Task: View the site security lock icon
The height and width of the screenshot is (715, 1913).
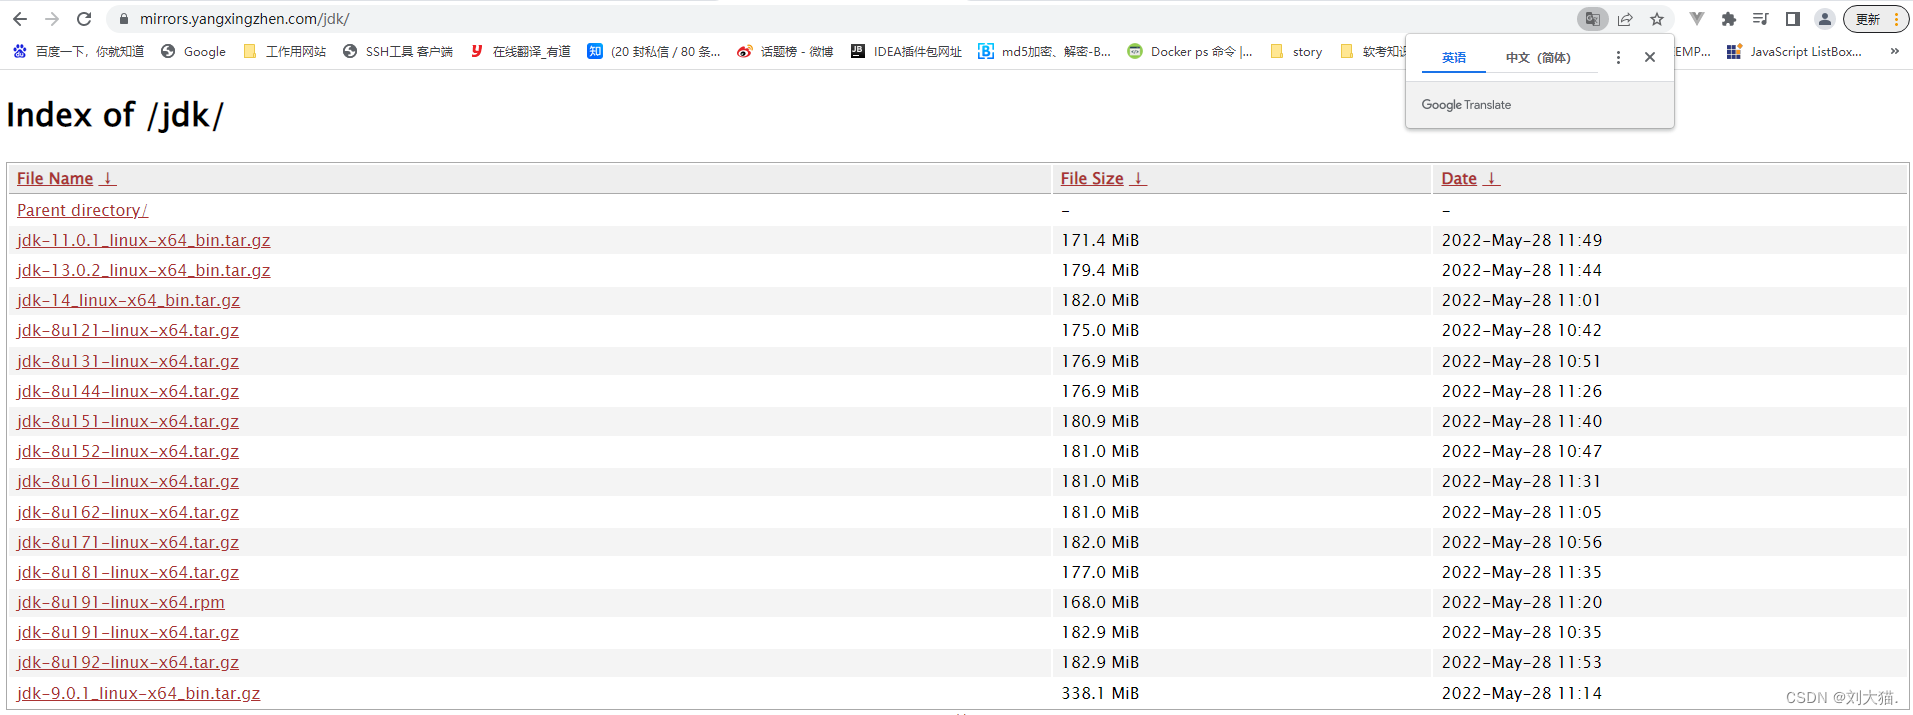Action: point(124,19)
